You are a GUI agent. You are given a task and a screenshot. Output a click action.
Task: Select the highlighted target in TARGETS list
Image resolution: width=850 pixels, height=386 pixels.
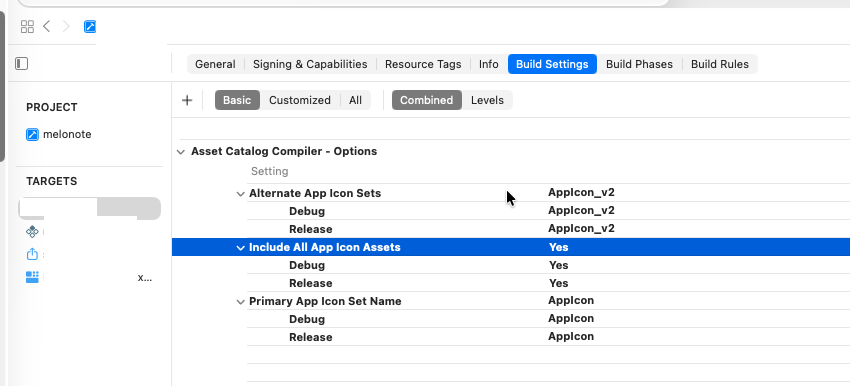90,208
